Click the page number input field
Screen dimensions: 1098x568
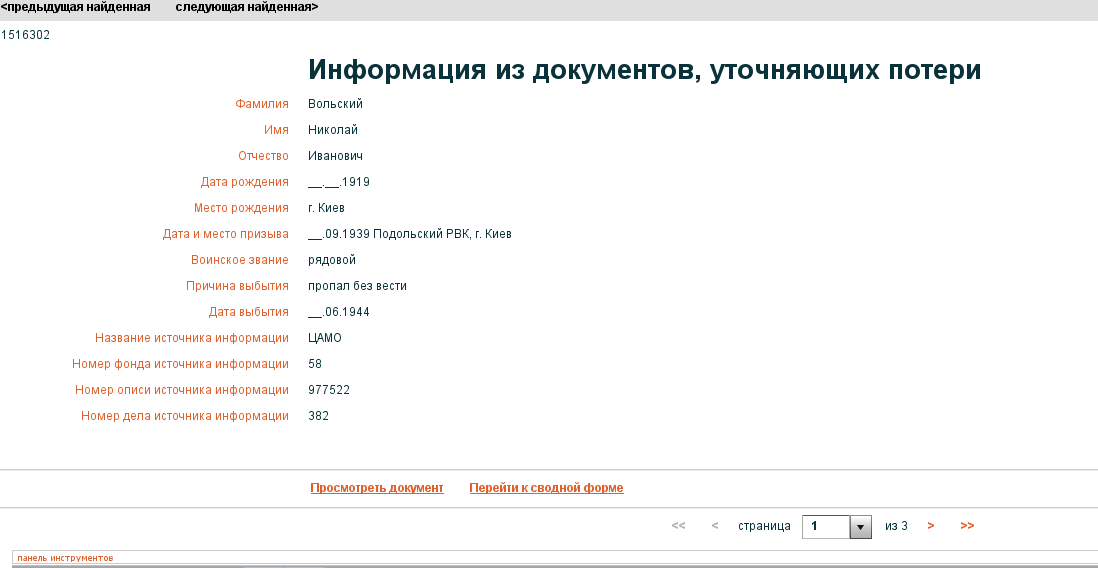pos(826,527)
